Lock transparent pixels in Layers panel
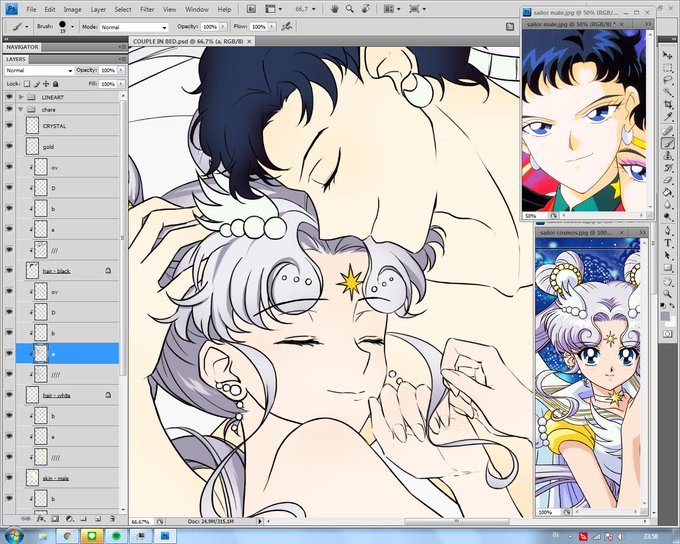This screenshot has height=544, width=680. 27,84
